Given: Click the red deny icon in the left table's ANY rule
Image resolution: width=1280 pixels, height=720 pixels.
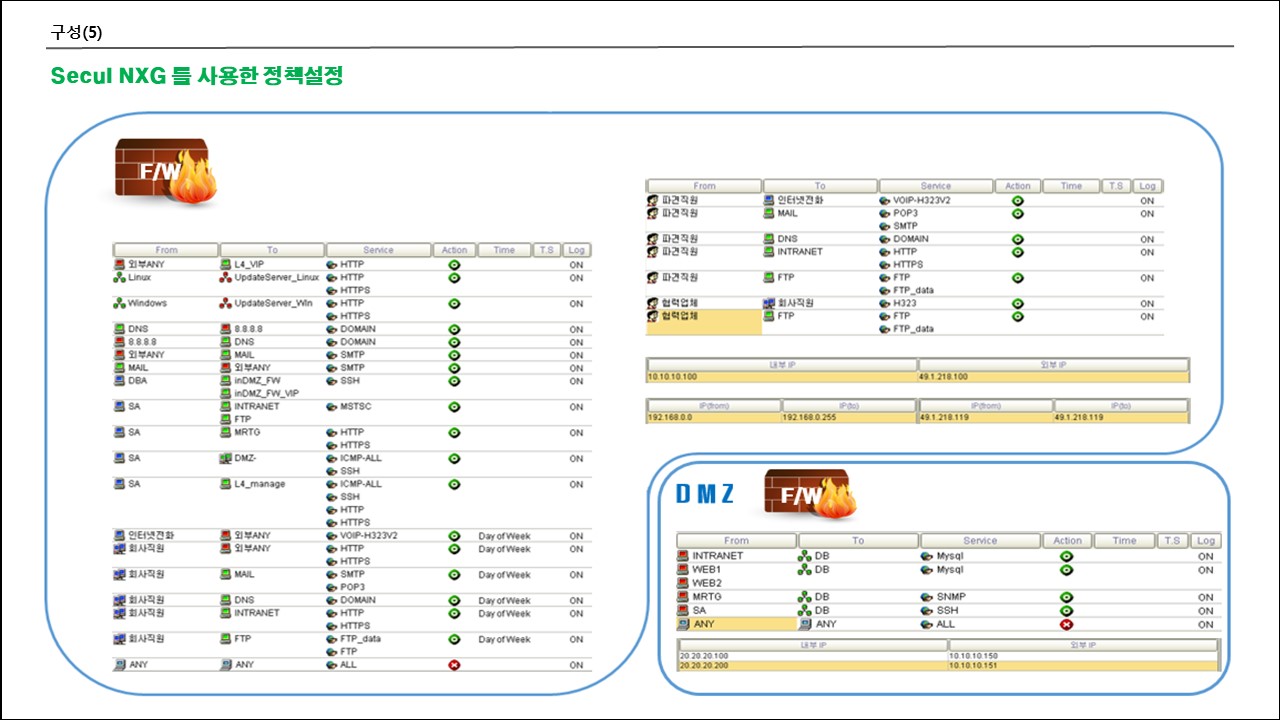Looking at the screenshot, I should pyautogui.click(x=454, y=665).
